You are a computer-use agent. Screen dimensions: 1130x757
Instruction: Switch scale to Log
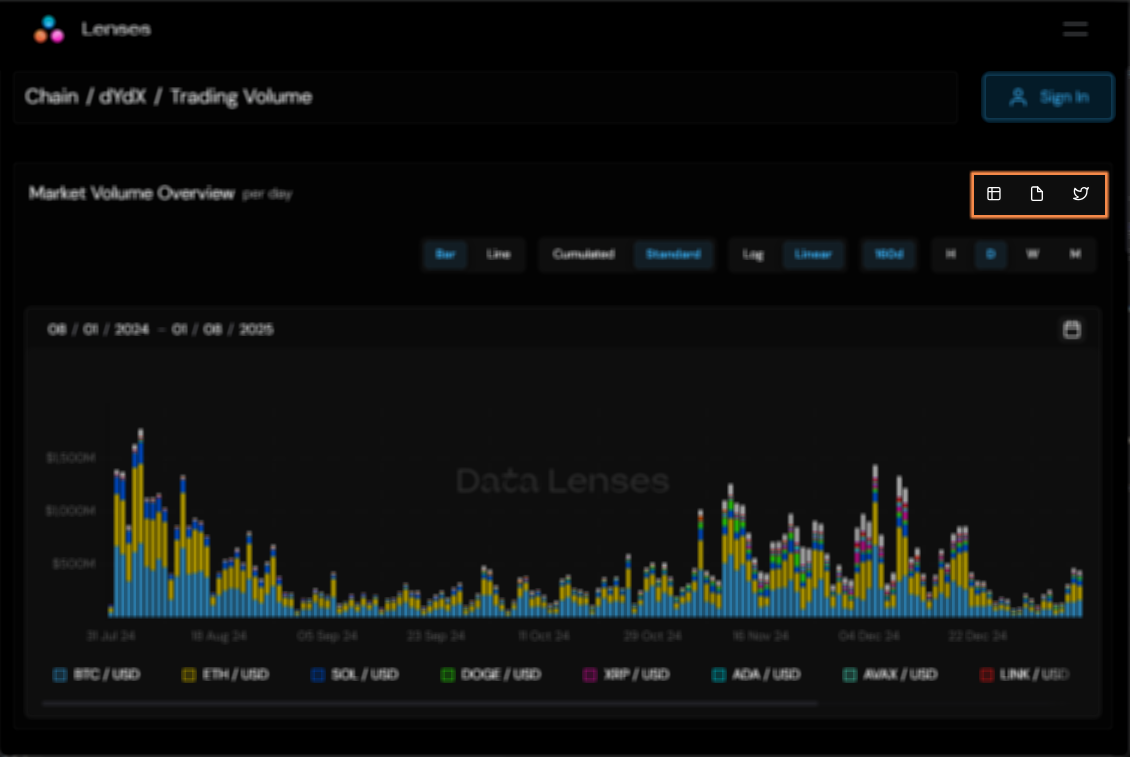click(753, 255)
